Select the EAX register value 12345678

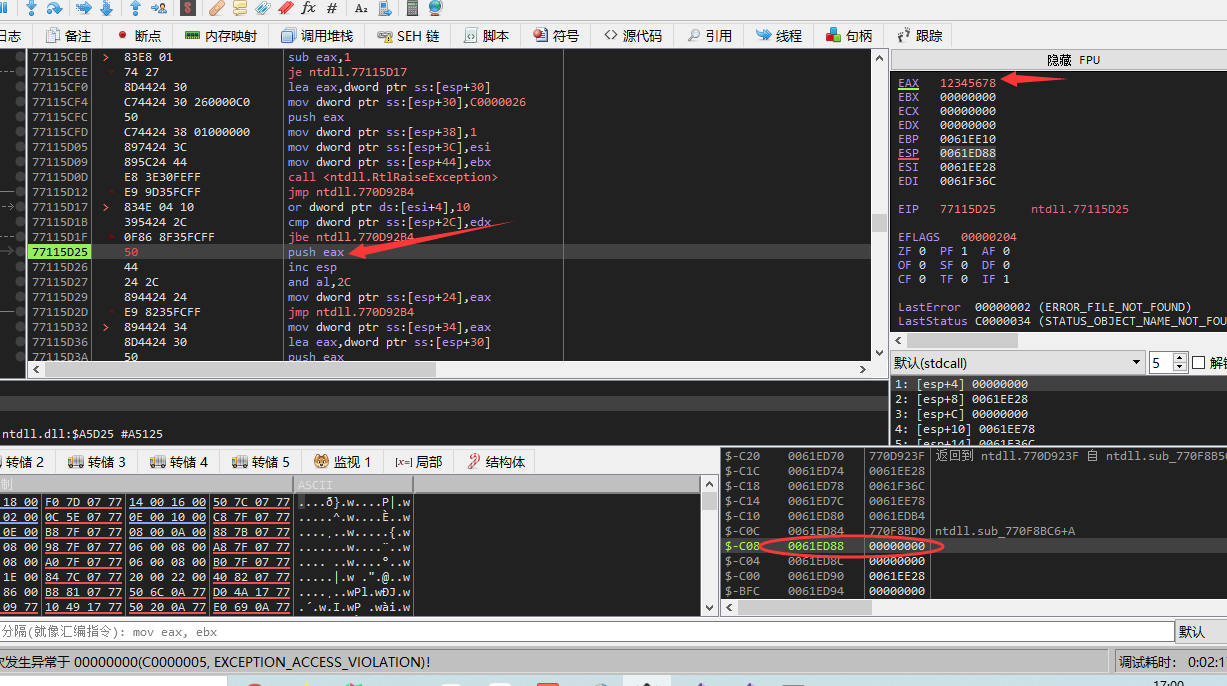pos(968,83)
